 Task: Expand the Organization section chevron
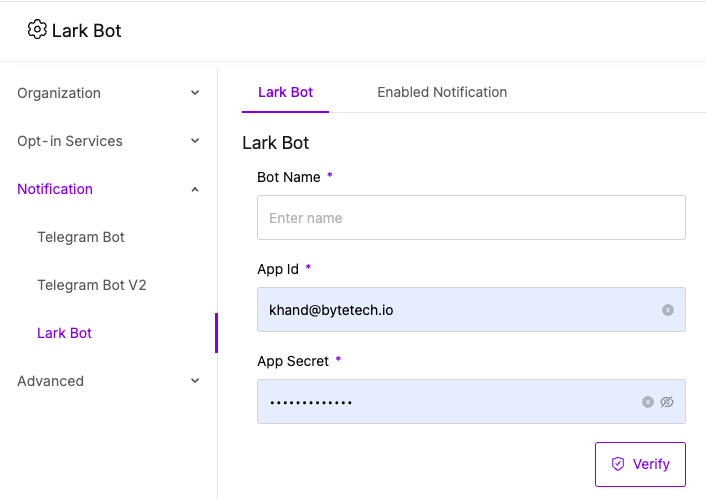pyautogui.click(x=195, y=93)
